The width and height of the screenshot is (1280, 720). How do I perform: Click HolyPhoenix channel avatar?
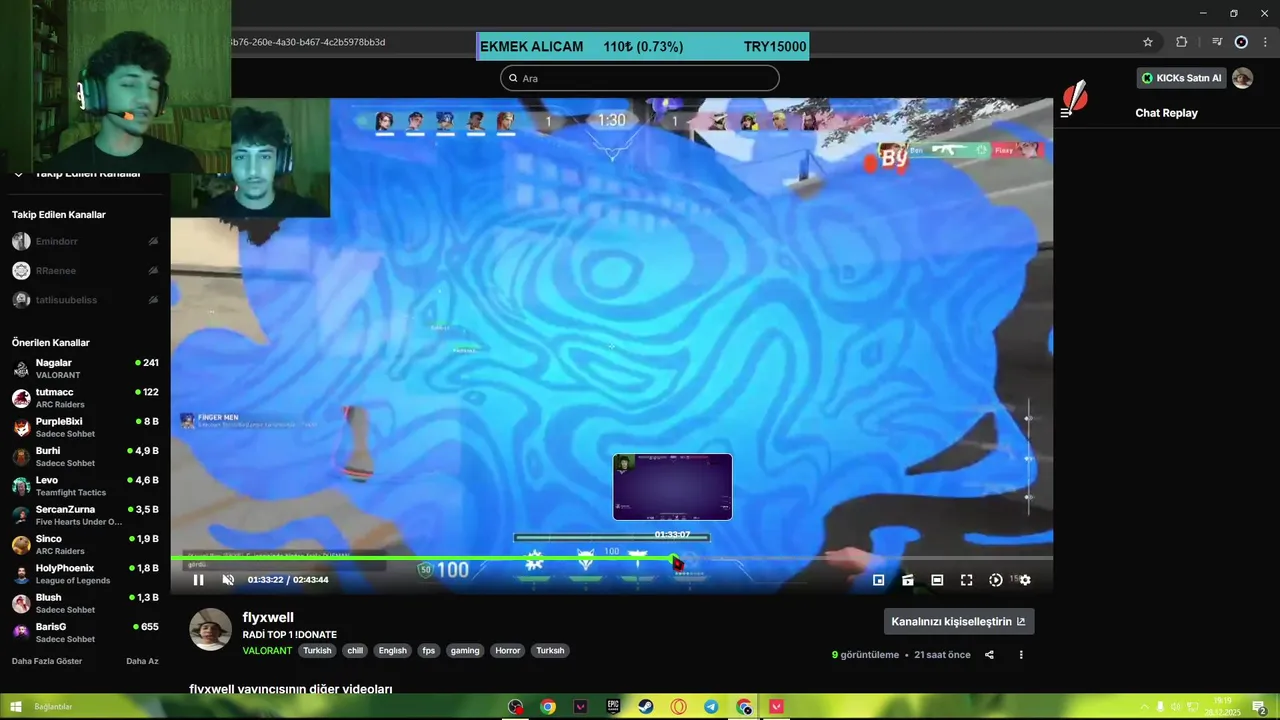[x=21, y=574]
